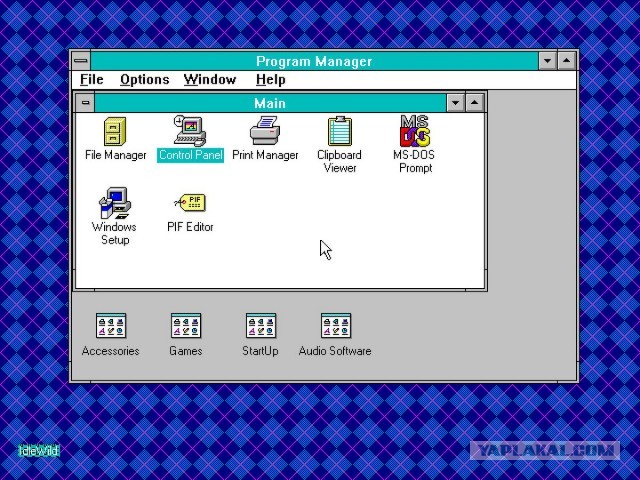Click the IdleWild minimized icon on desktop
This screenshot has width=640, height=480.
(x=39, y=451)
